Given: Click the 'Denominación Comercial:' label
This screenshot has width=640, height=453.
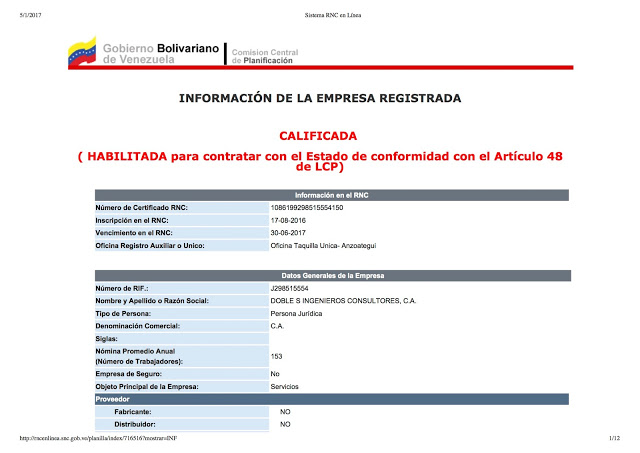Looking at the screenshot, I should 138,326.
